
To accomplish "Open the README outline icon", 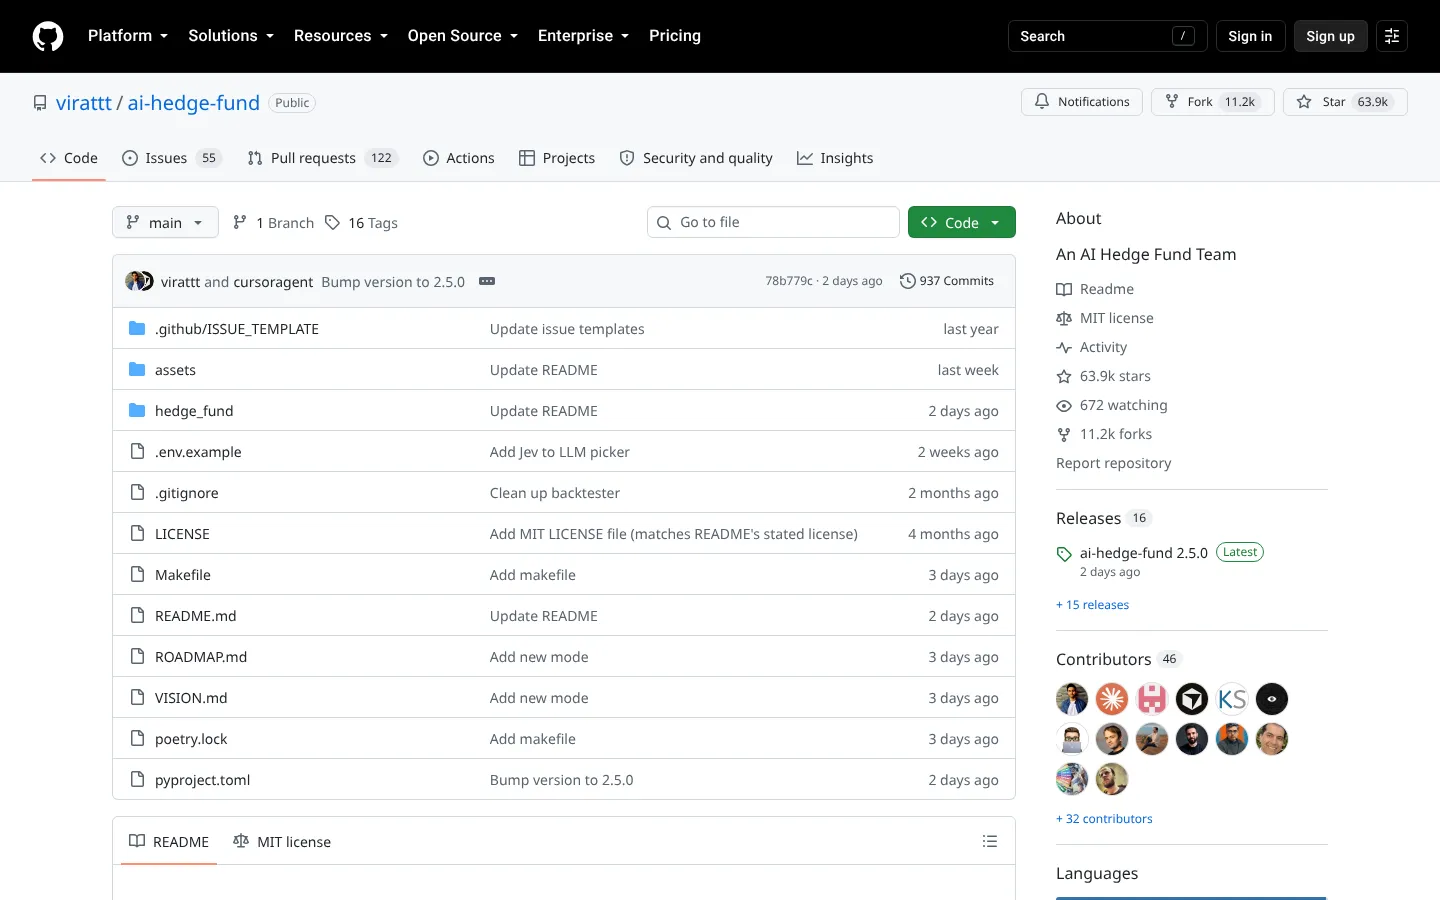I will [x=990, y=841].
